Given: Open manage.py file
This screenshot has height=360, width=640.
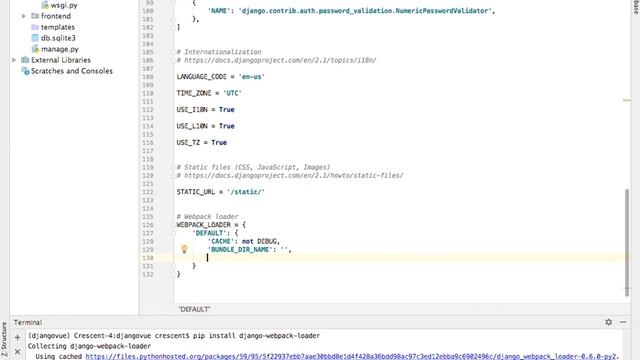Looking at the screenshot, I should 60,49.
